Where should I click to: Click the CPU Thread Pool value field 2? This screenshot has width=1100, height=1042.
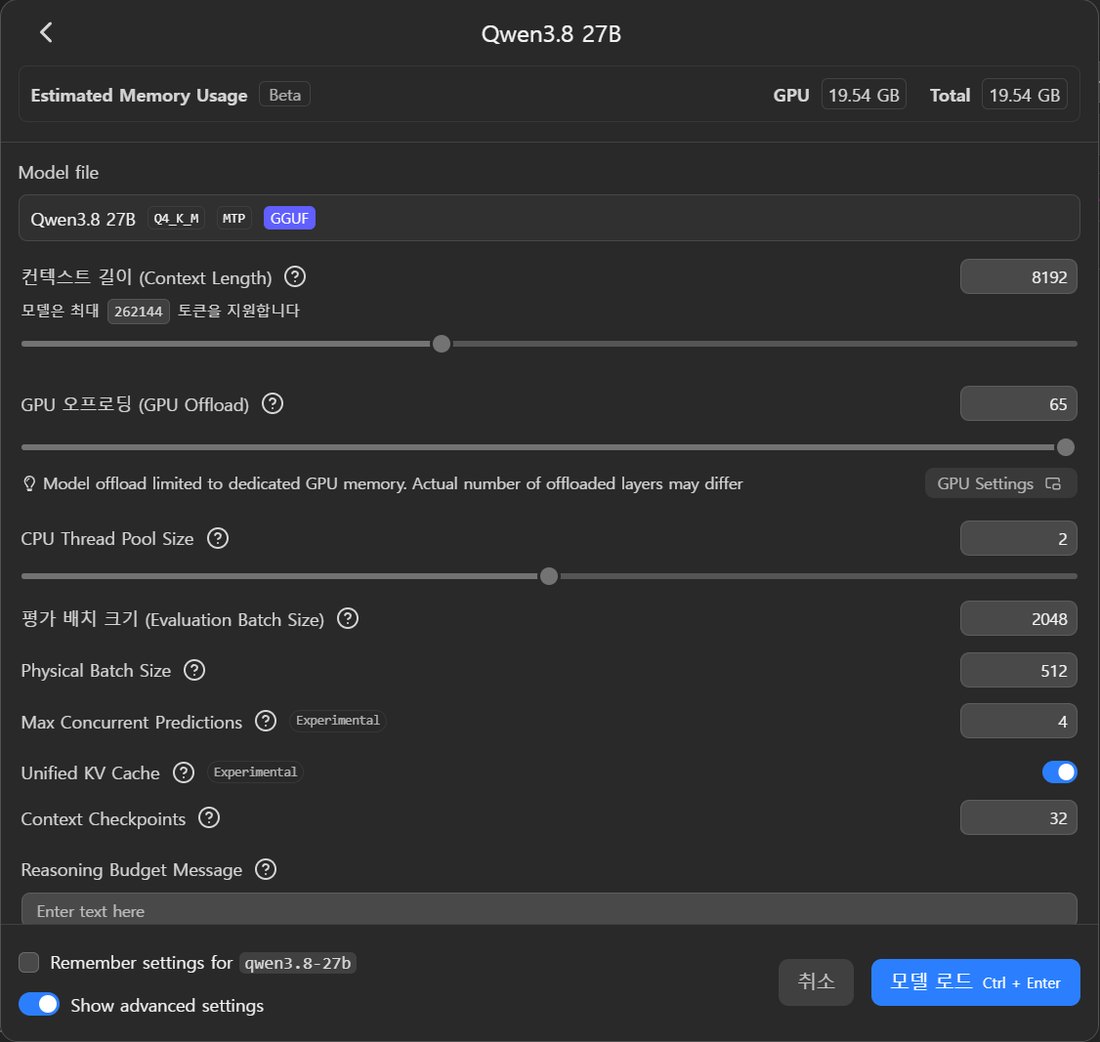pos(1018,538)
